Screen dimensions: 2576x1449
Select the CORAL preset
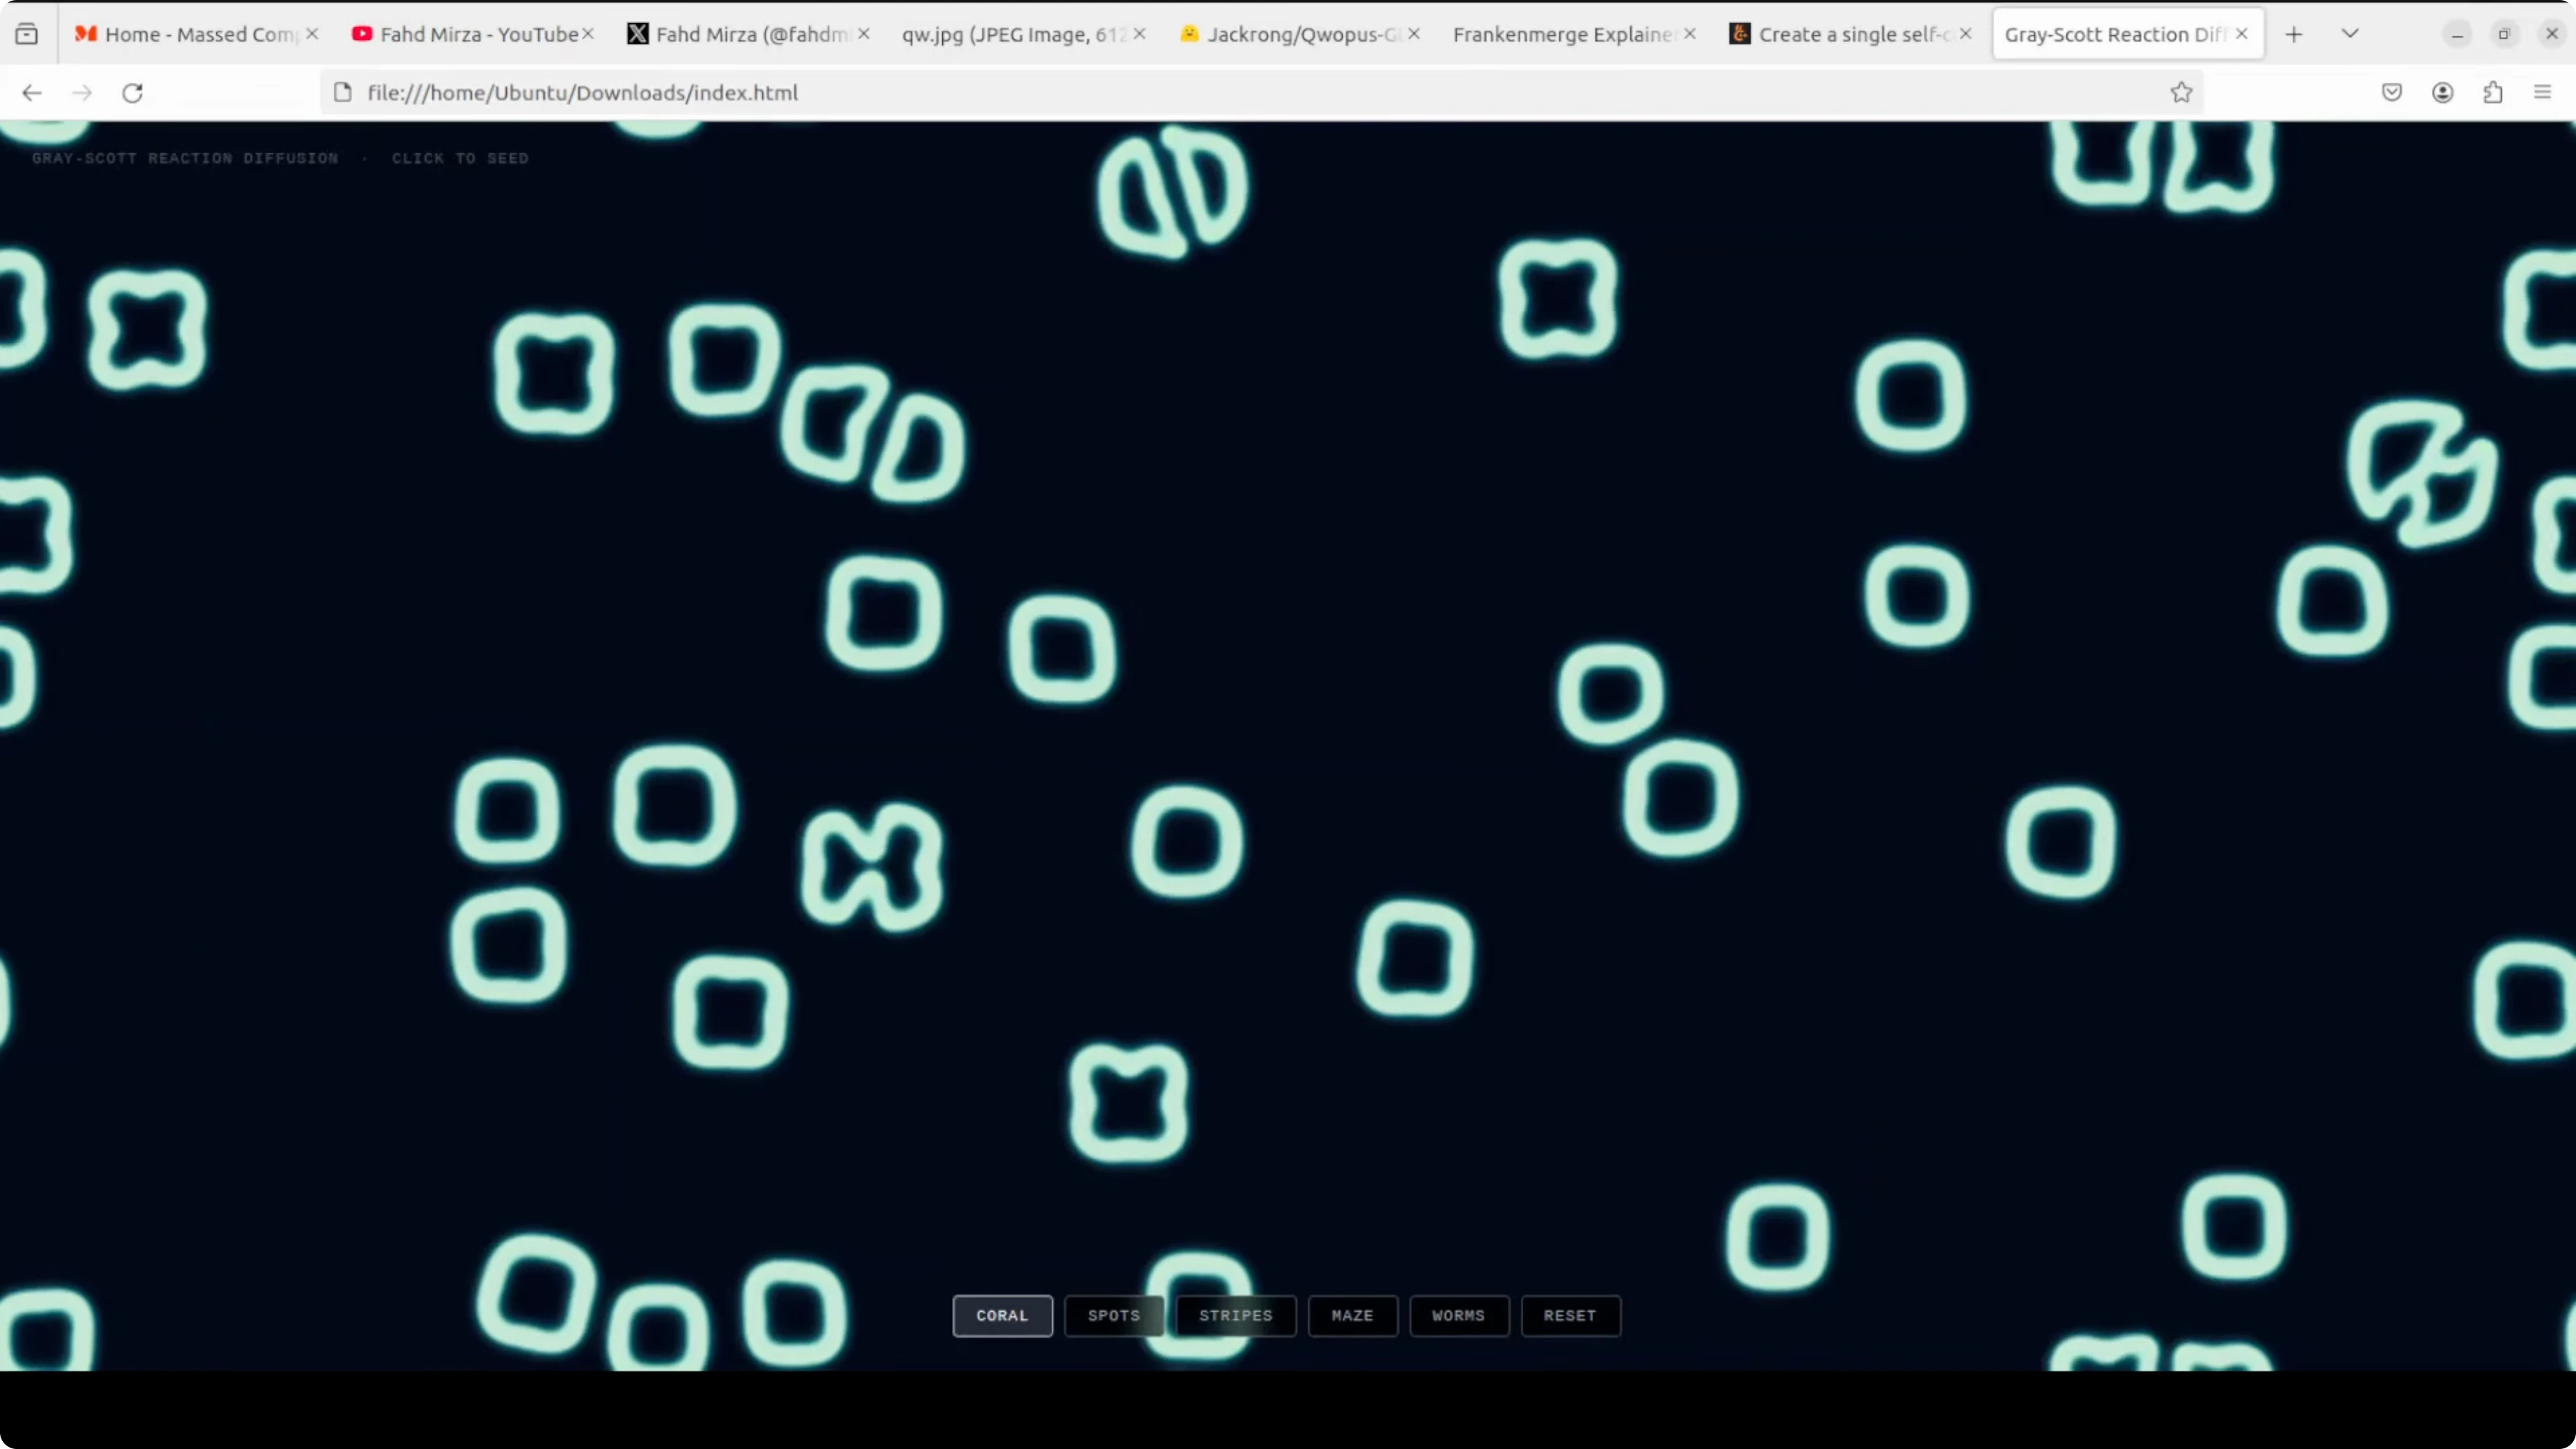1002,1315
